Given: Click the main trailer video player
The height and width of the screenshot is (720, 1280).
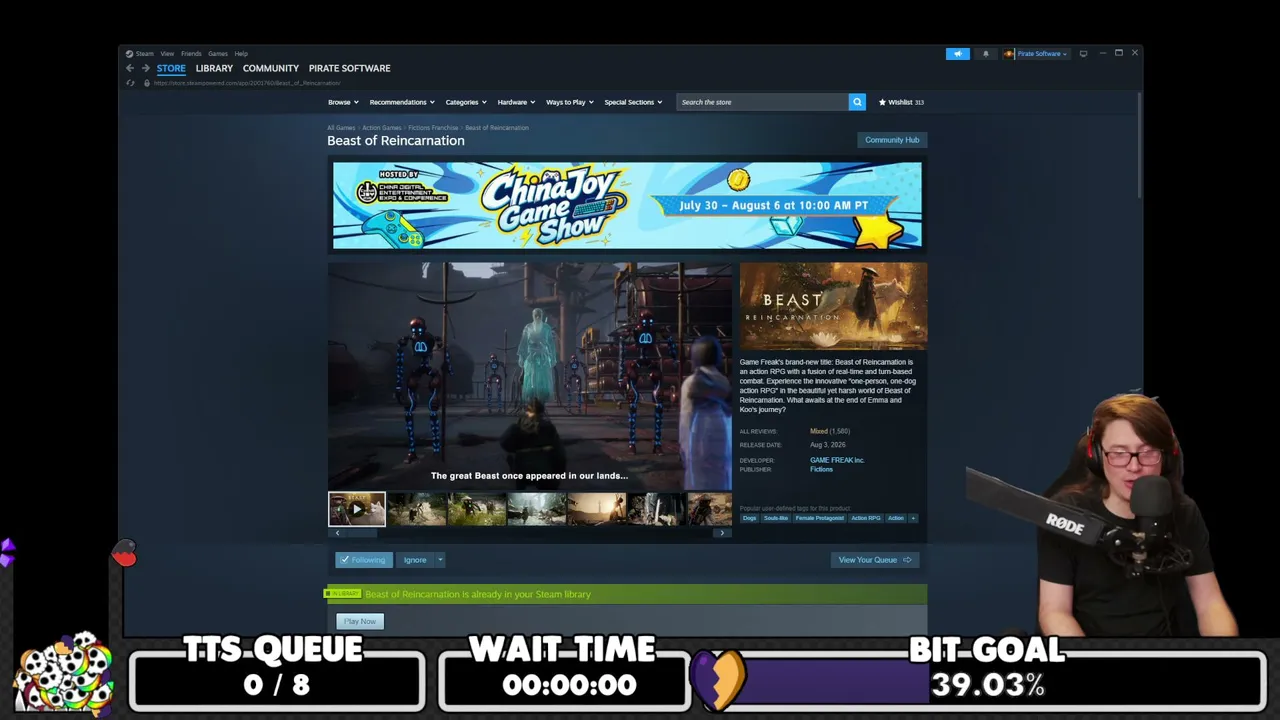Looking at the screenshot, I should tap(530, 376).
